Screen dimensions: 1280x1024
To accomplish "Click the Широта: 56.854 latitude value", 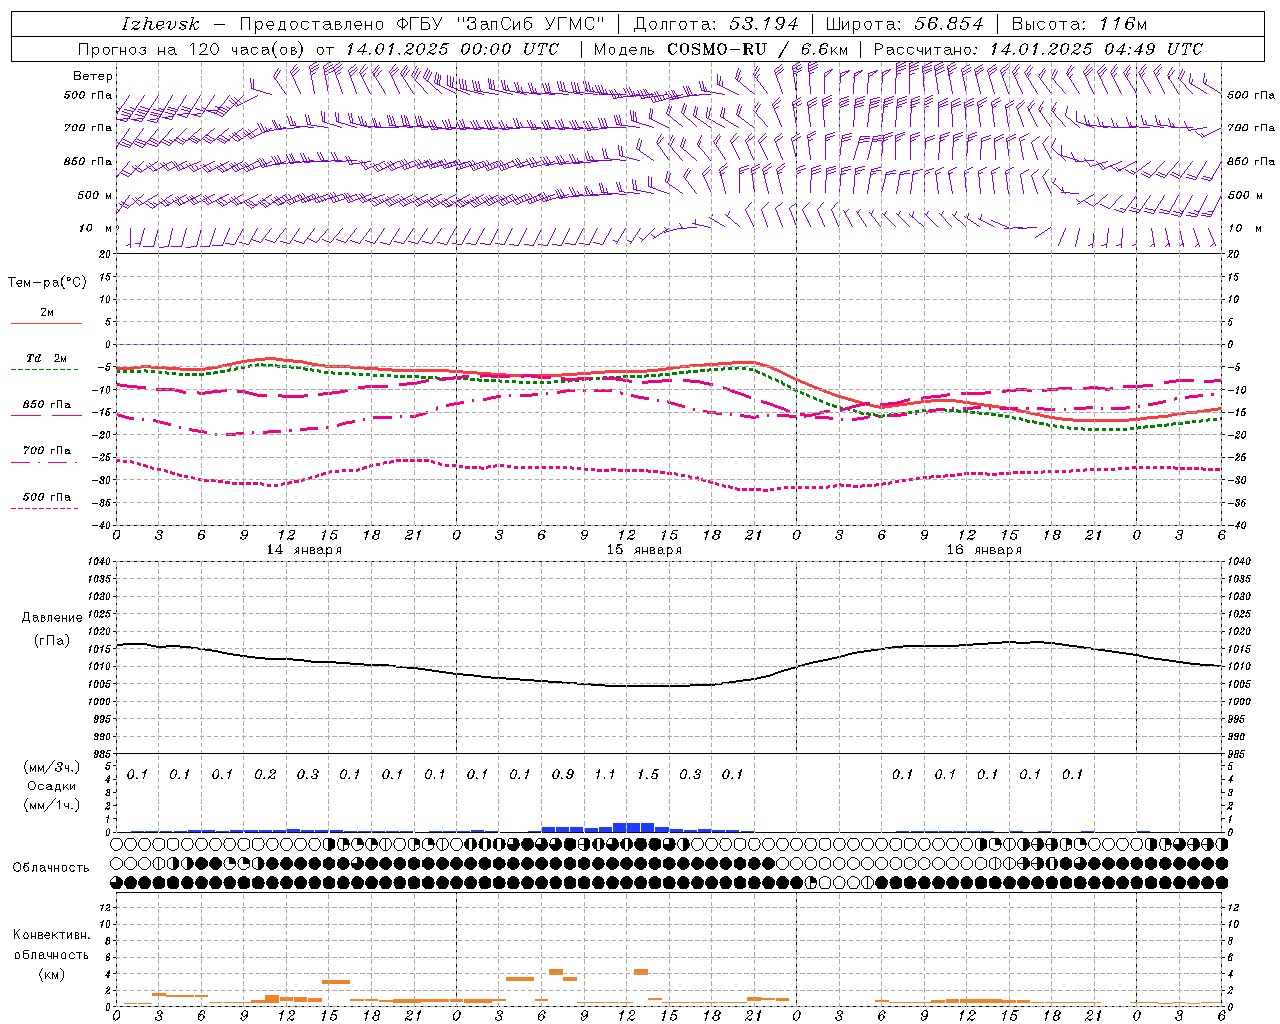I will coord(904,24).
